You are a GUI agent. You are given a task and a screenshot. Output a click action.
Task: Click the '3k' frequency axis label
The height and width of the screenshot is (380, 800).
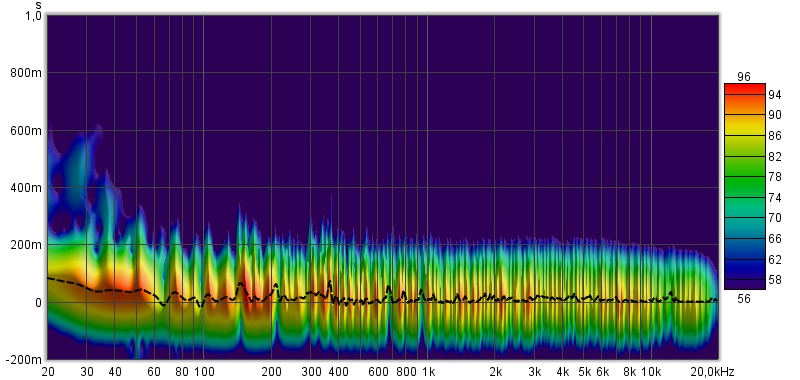point(535,371)
